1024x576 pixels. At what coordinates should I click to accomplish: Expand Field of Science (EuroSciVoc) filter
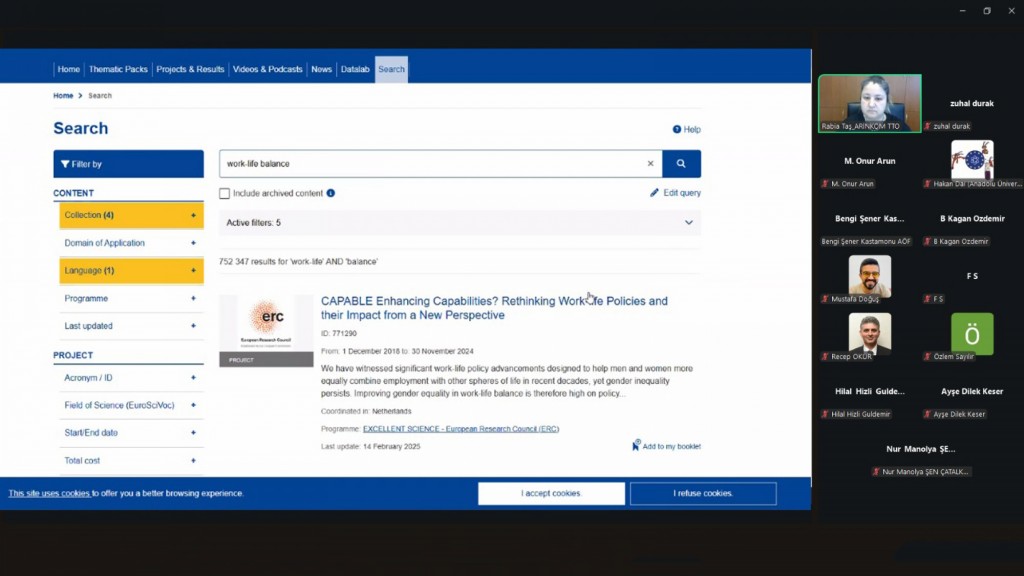coord(131,405)
